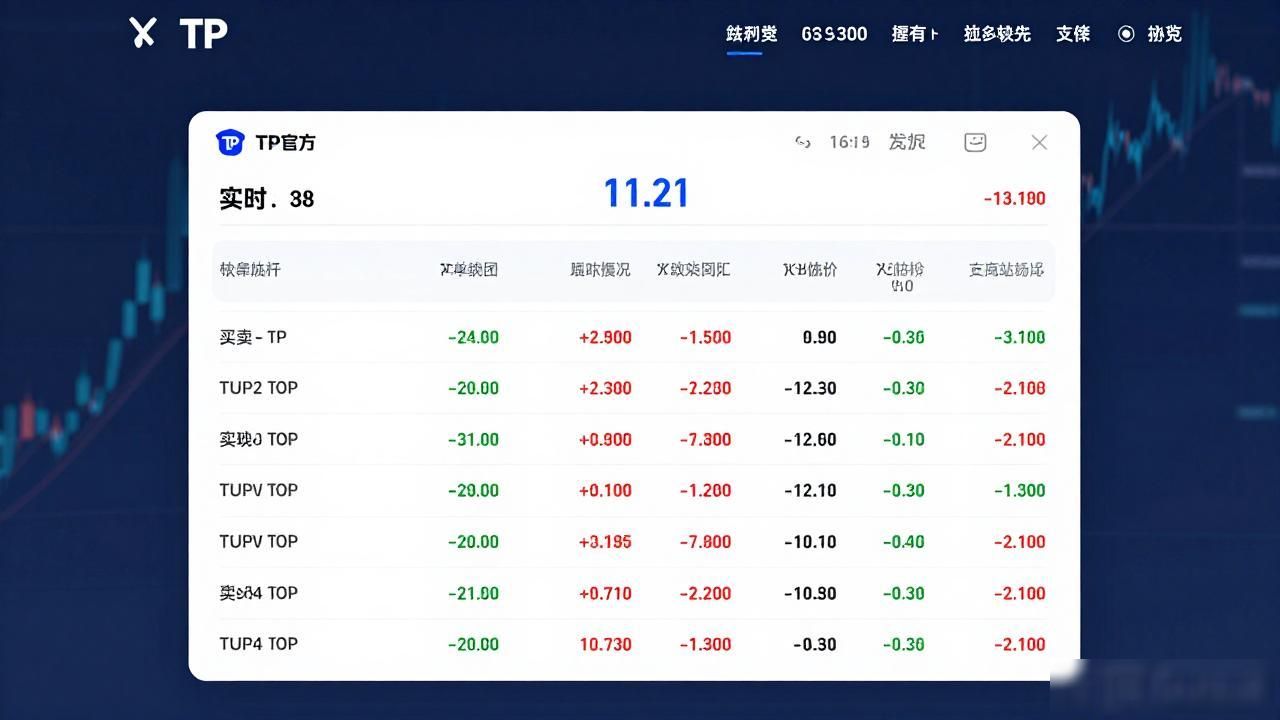Viewport: 1280px width, 720px height.
Task: Click the X logo in the top bar
Action: 143,33
